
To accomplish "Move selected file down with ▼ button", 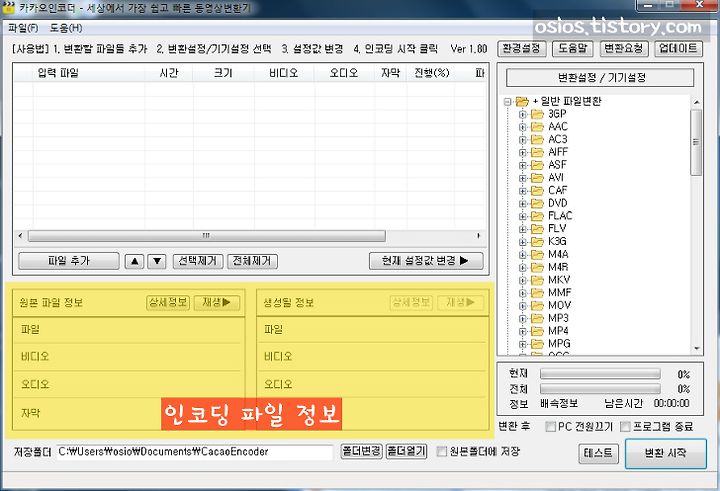I will click(157, 261).
